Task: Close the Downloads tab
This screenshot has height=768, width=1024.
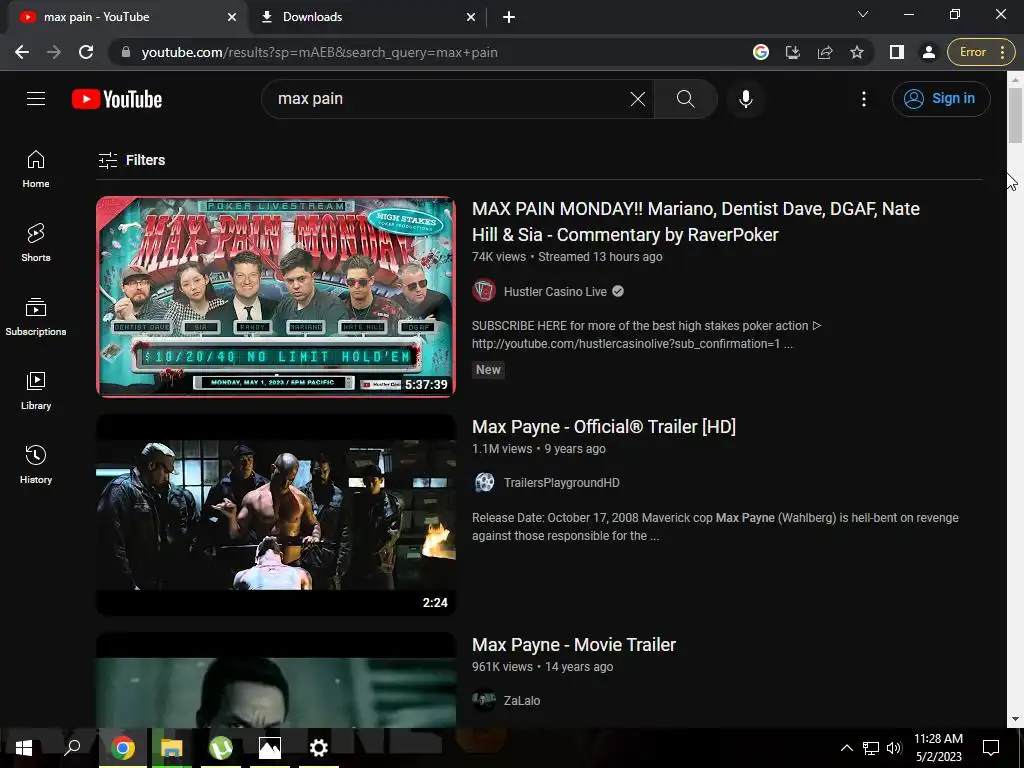Action: (470, 17)
